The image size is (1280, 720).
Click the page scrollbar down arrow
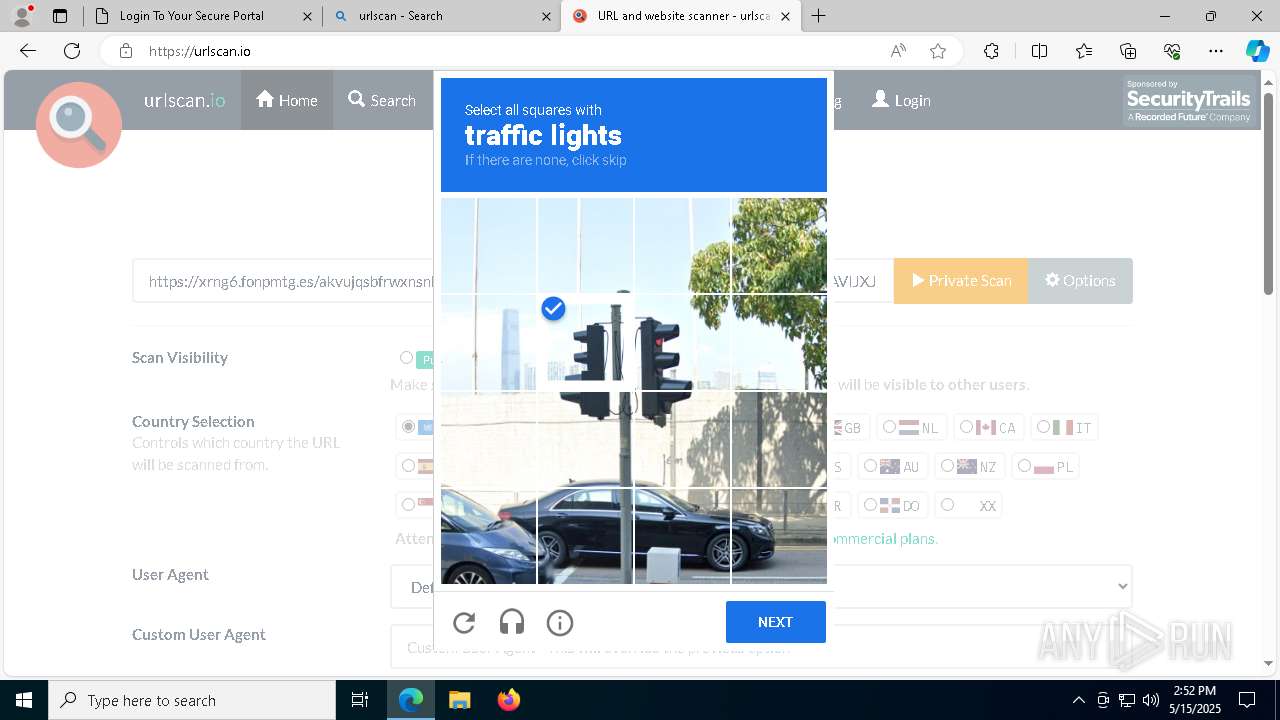point(1269,663)
